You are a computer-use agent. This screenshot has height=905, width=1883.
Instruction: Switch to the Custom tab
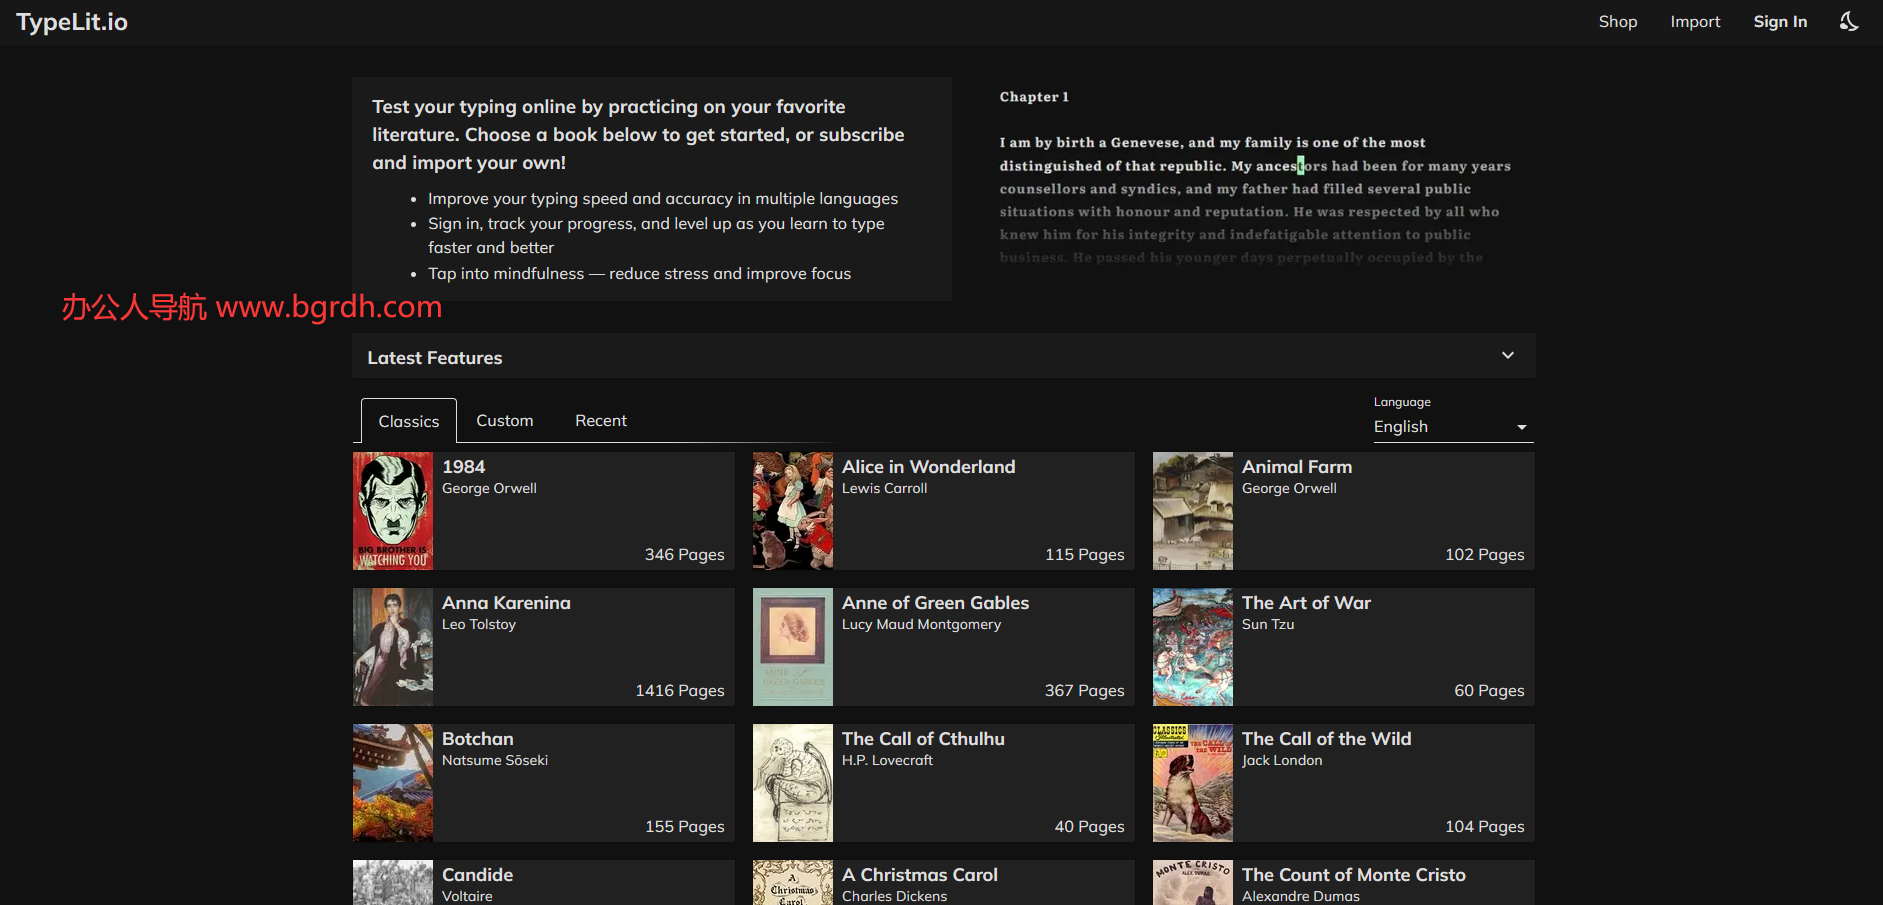[504, 421]
